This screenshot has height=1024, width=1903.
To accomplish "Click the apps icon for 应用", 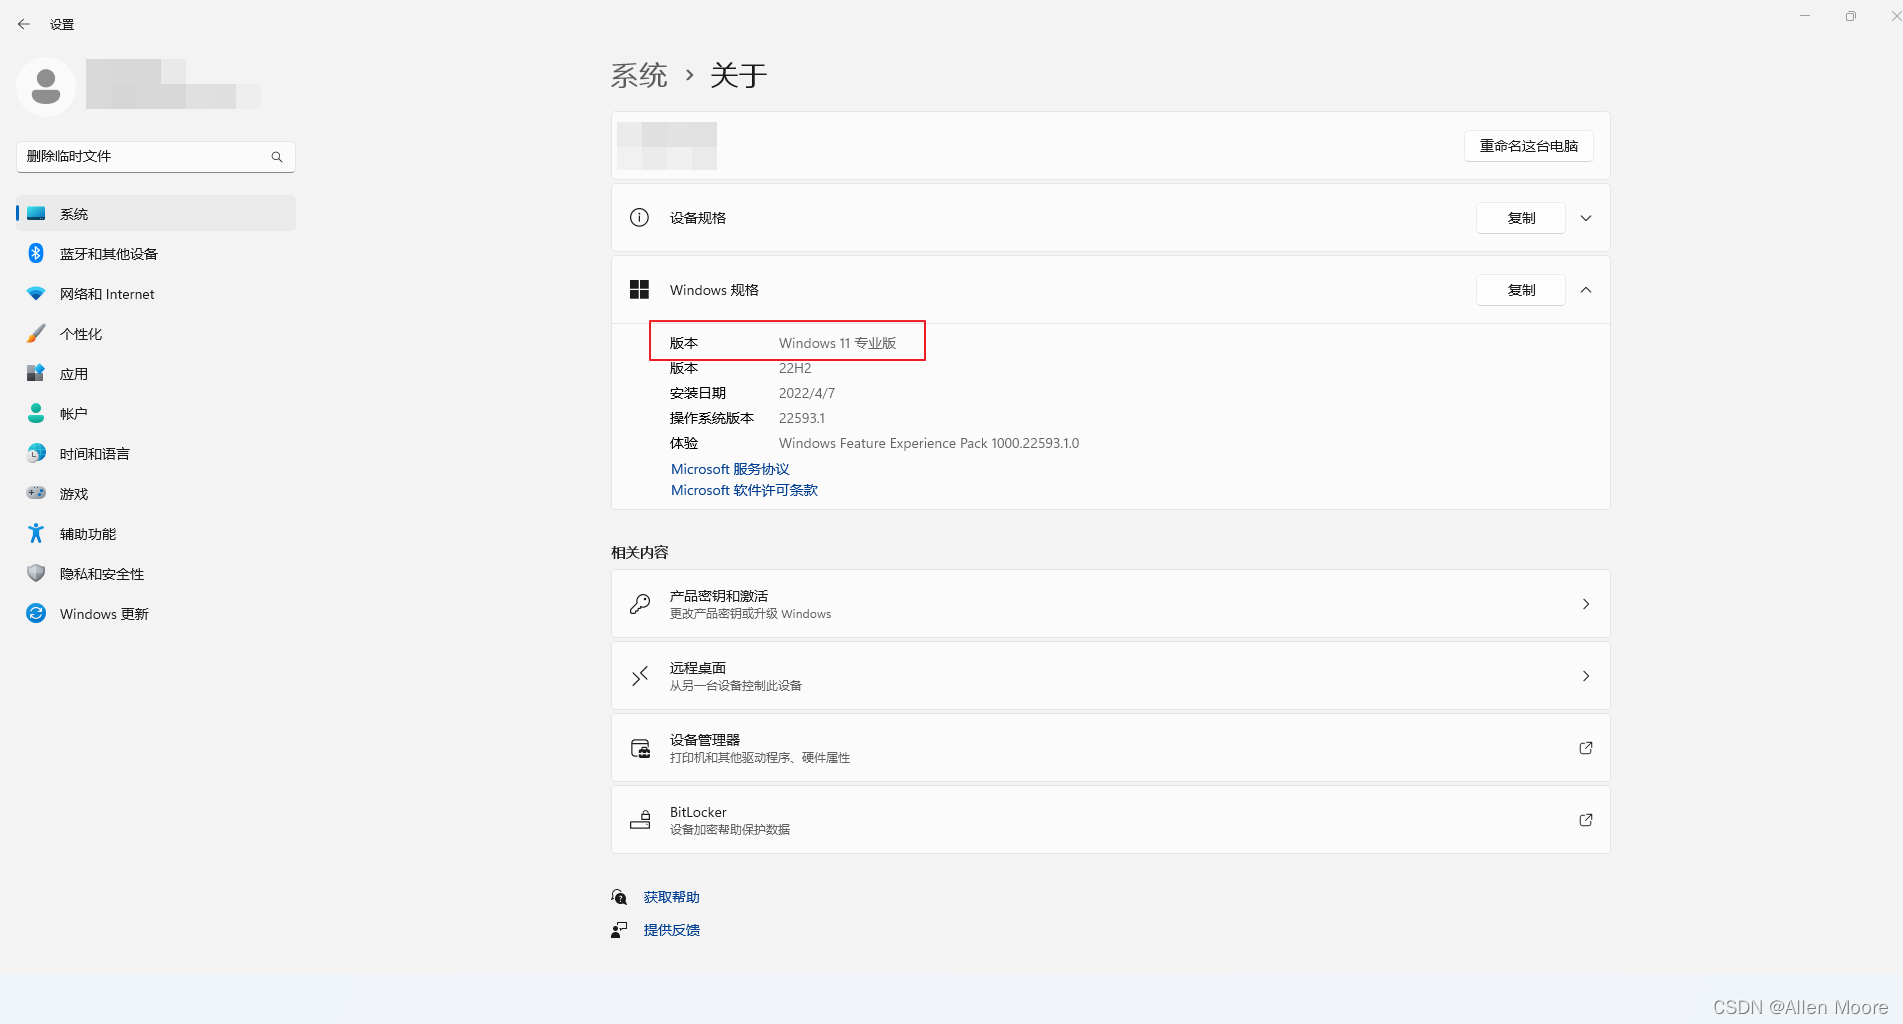I will tap(36, 373).
